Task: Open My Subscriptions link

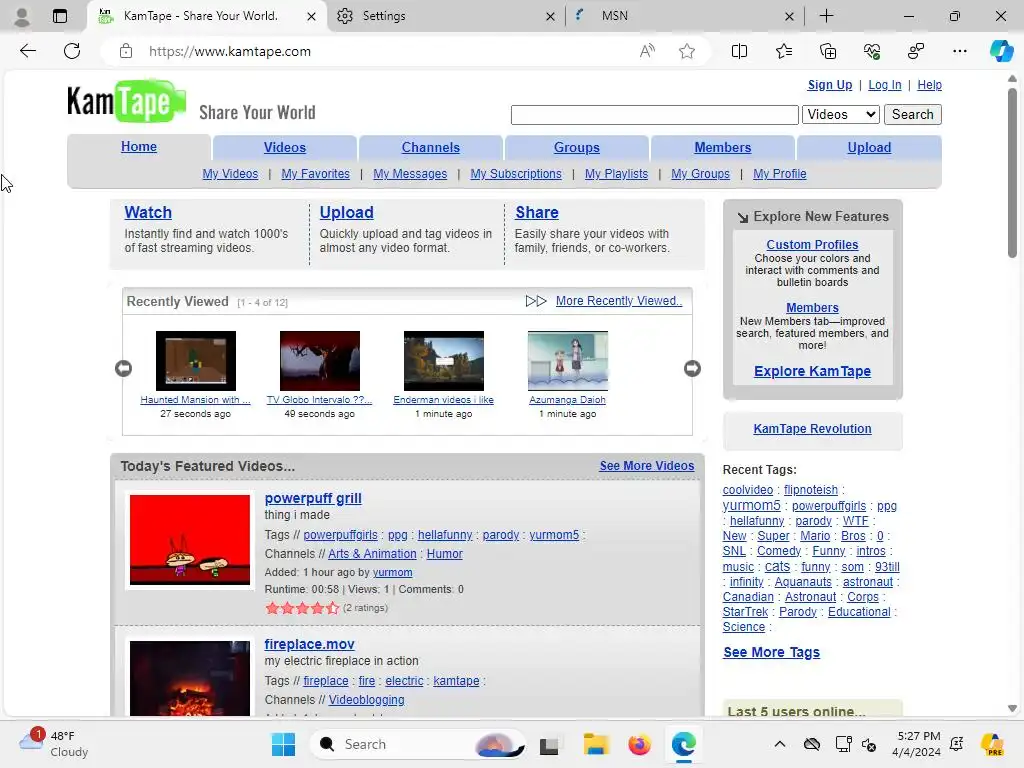Action: [x=516, y=174]
